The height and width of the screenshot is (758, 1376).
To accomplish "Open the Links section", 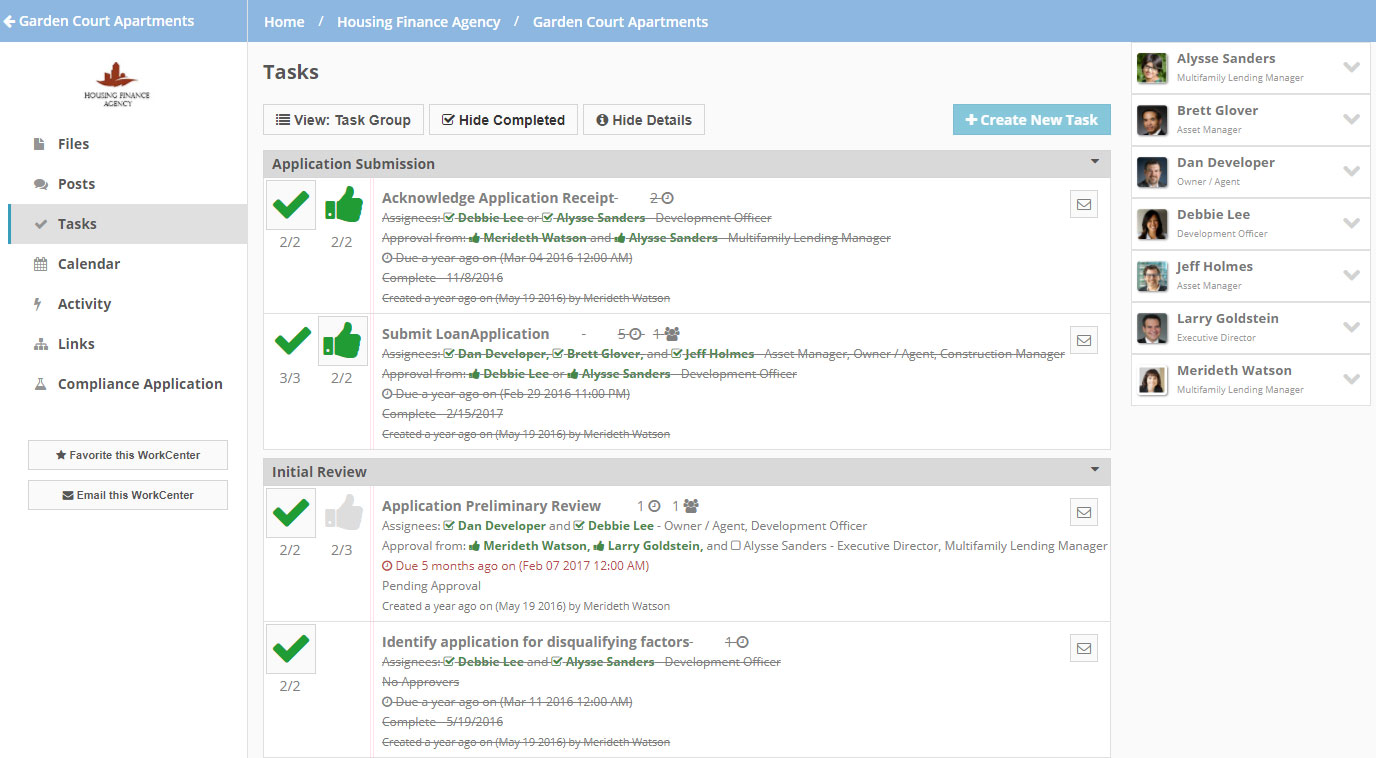I will [x=78, y=343].
